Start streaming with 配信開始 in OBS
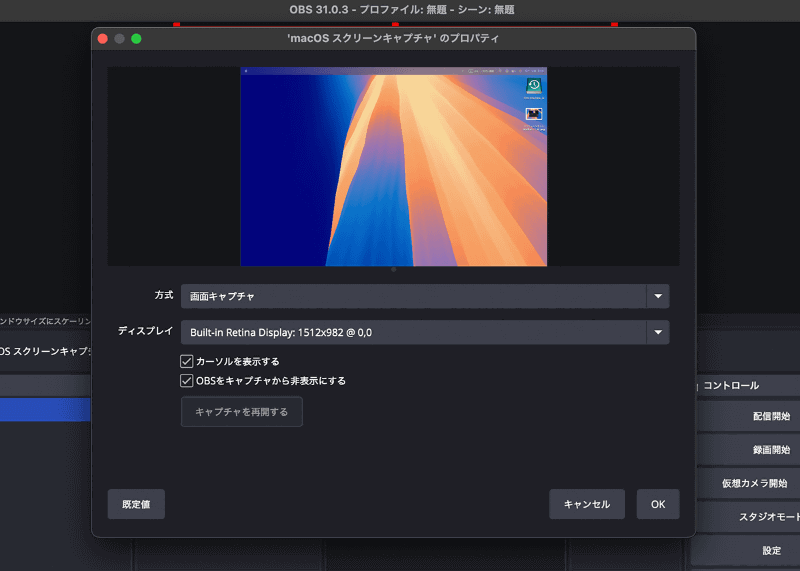This screenshot has height=571, width=800. point(748,416)
